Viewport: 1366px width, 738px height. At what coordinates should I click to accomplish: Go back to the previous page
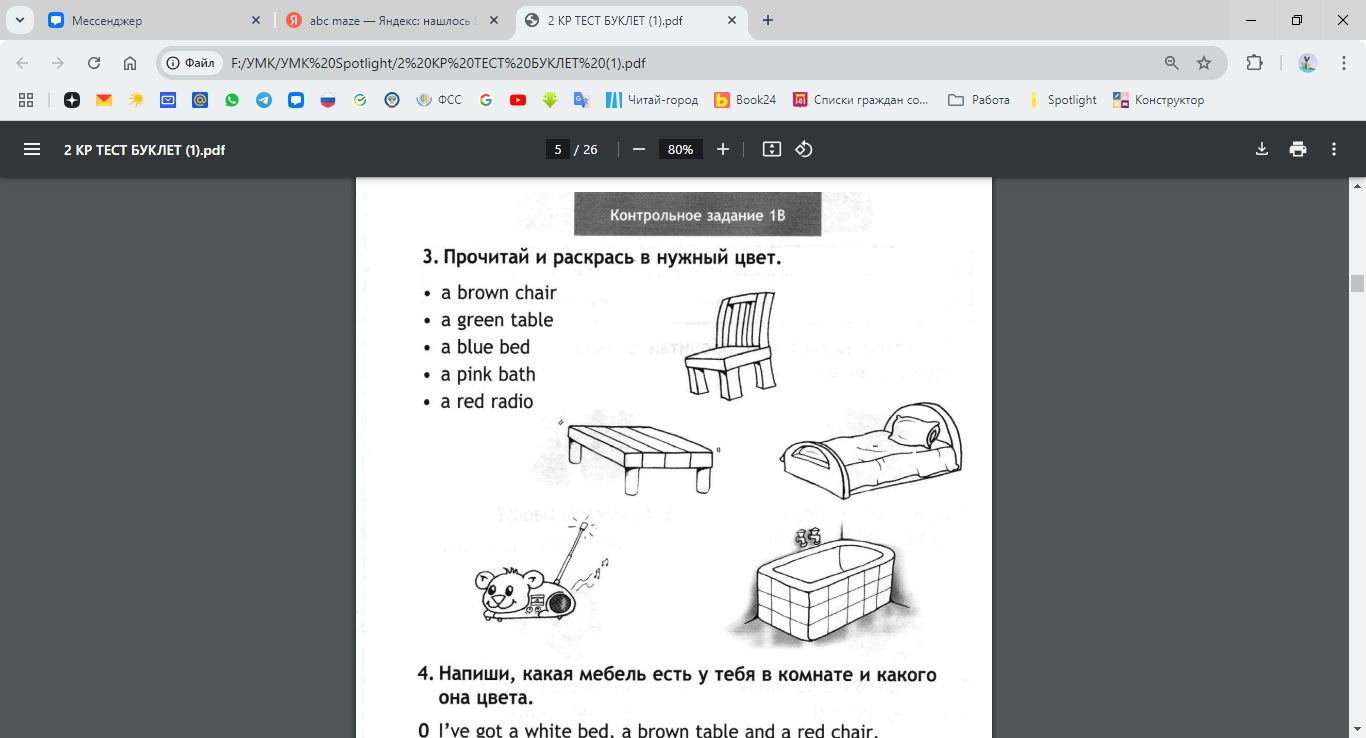click(x=22, y=63)
